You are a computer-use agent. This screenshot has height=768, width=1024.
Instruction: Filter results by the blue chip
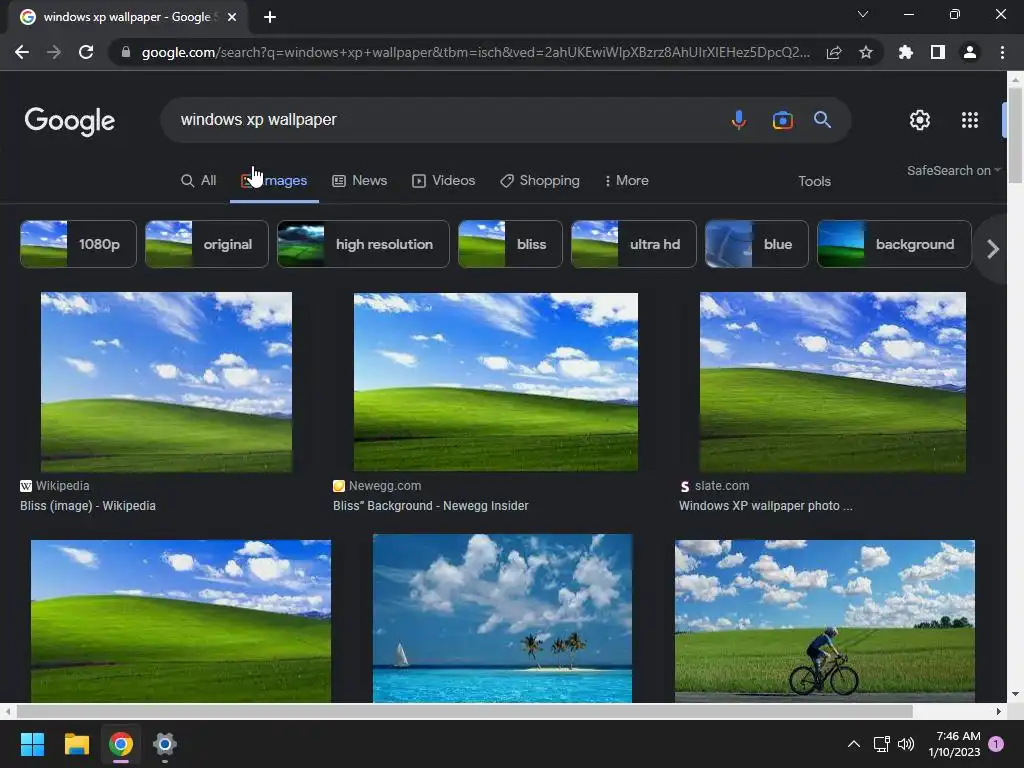(756, 244)
